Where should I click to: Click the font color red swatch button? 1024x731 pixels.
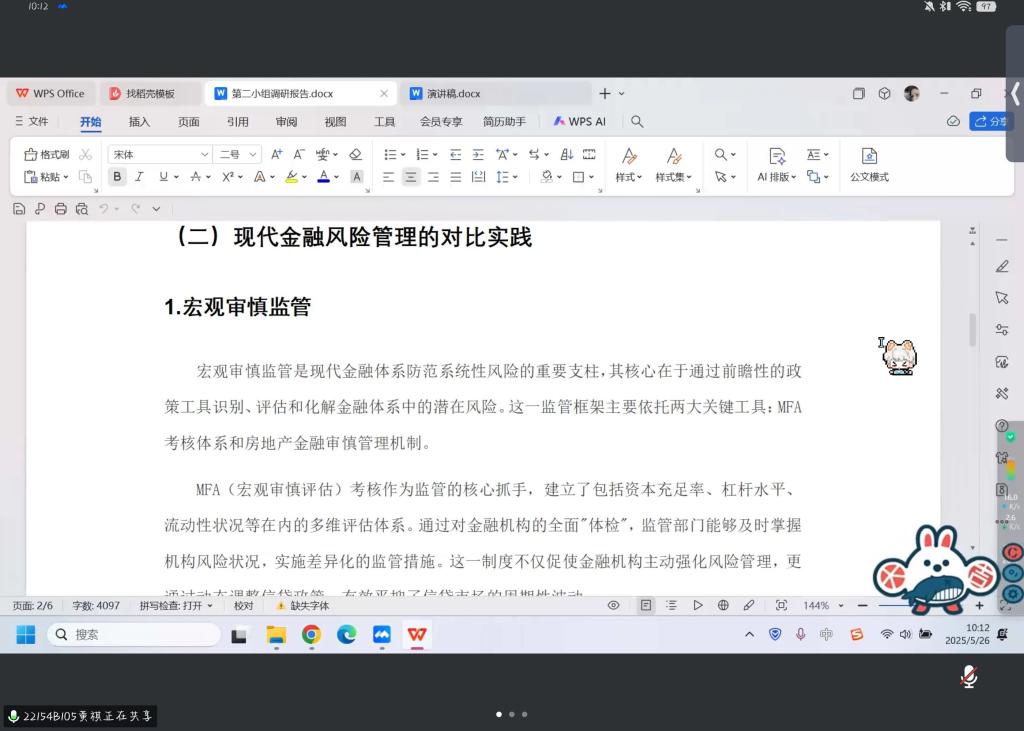tap(322, 177)
